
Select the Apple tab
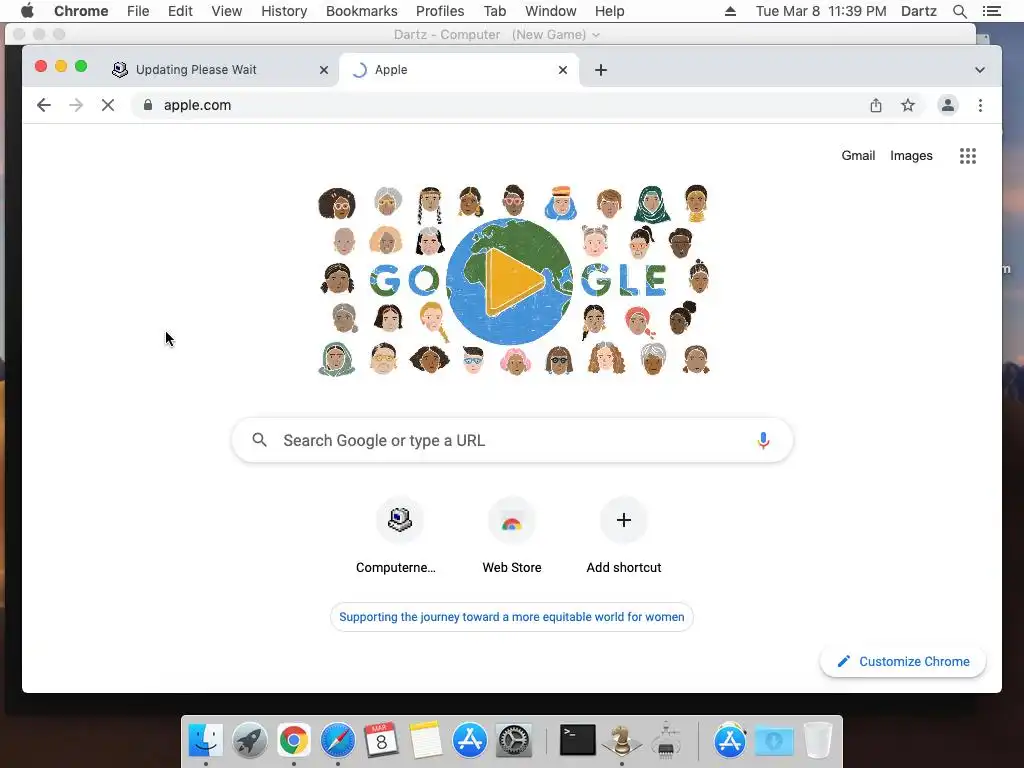(x=459, y=70)
